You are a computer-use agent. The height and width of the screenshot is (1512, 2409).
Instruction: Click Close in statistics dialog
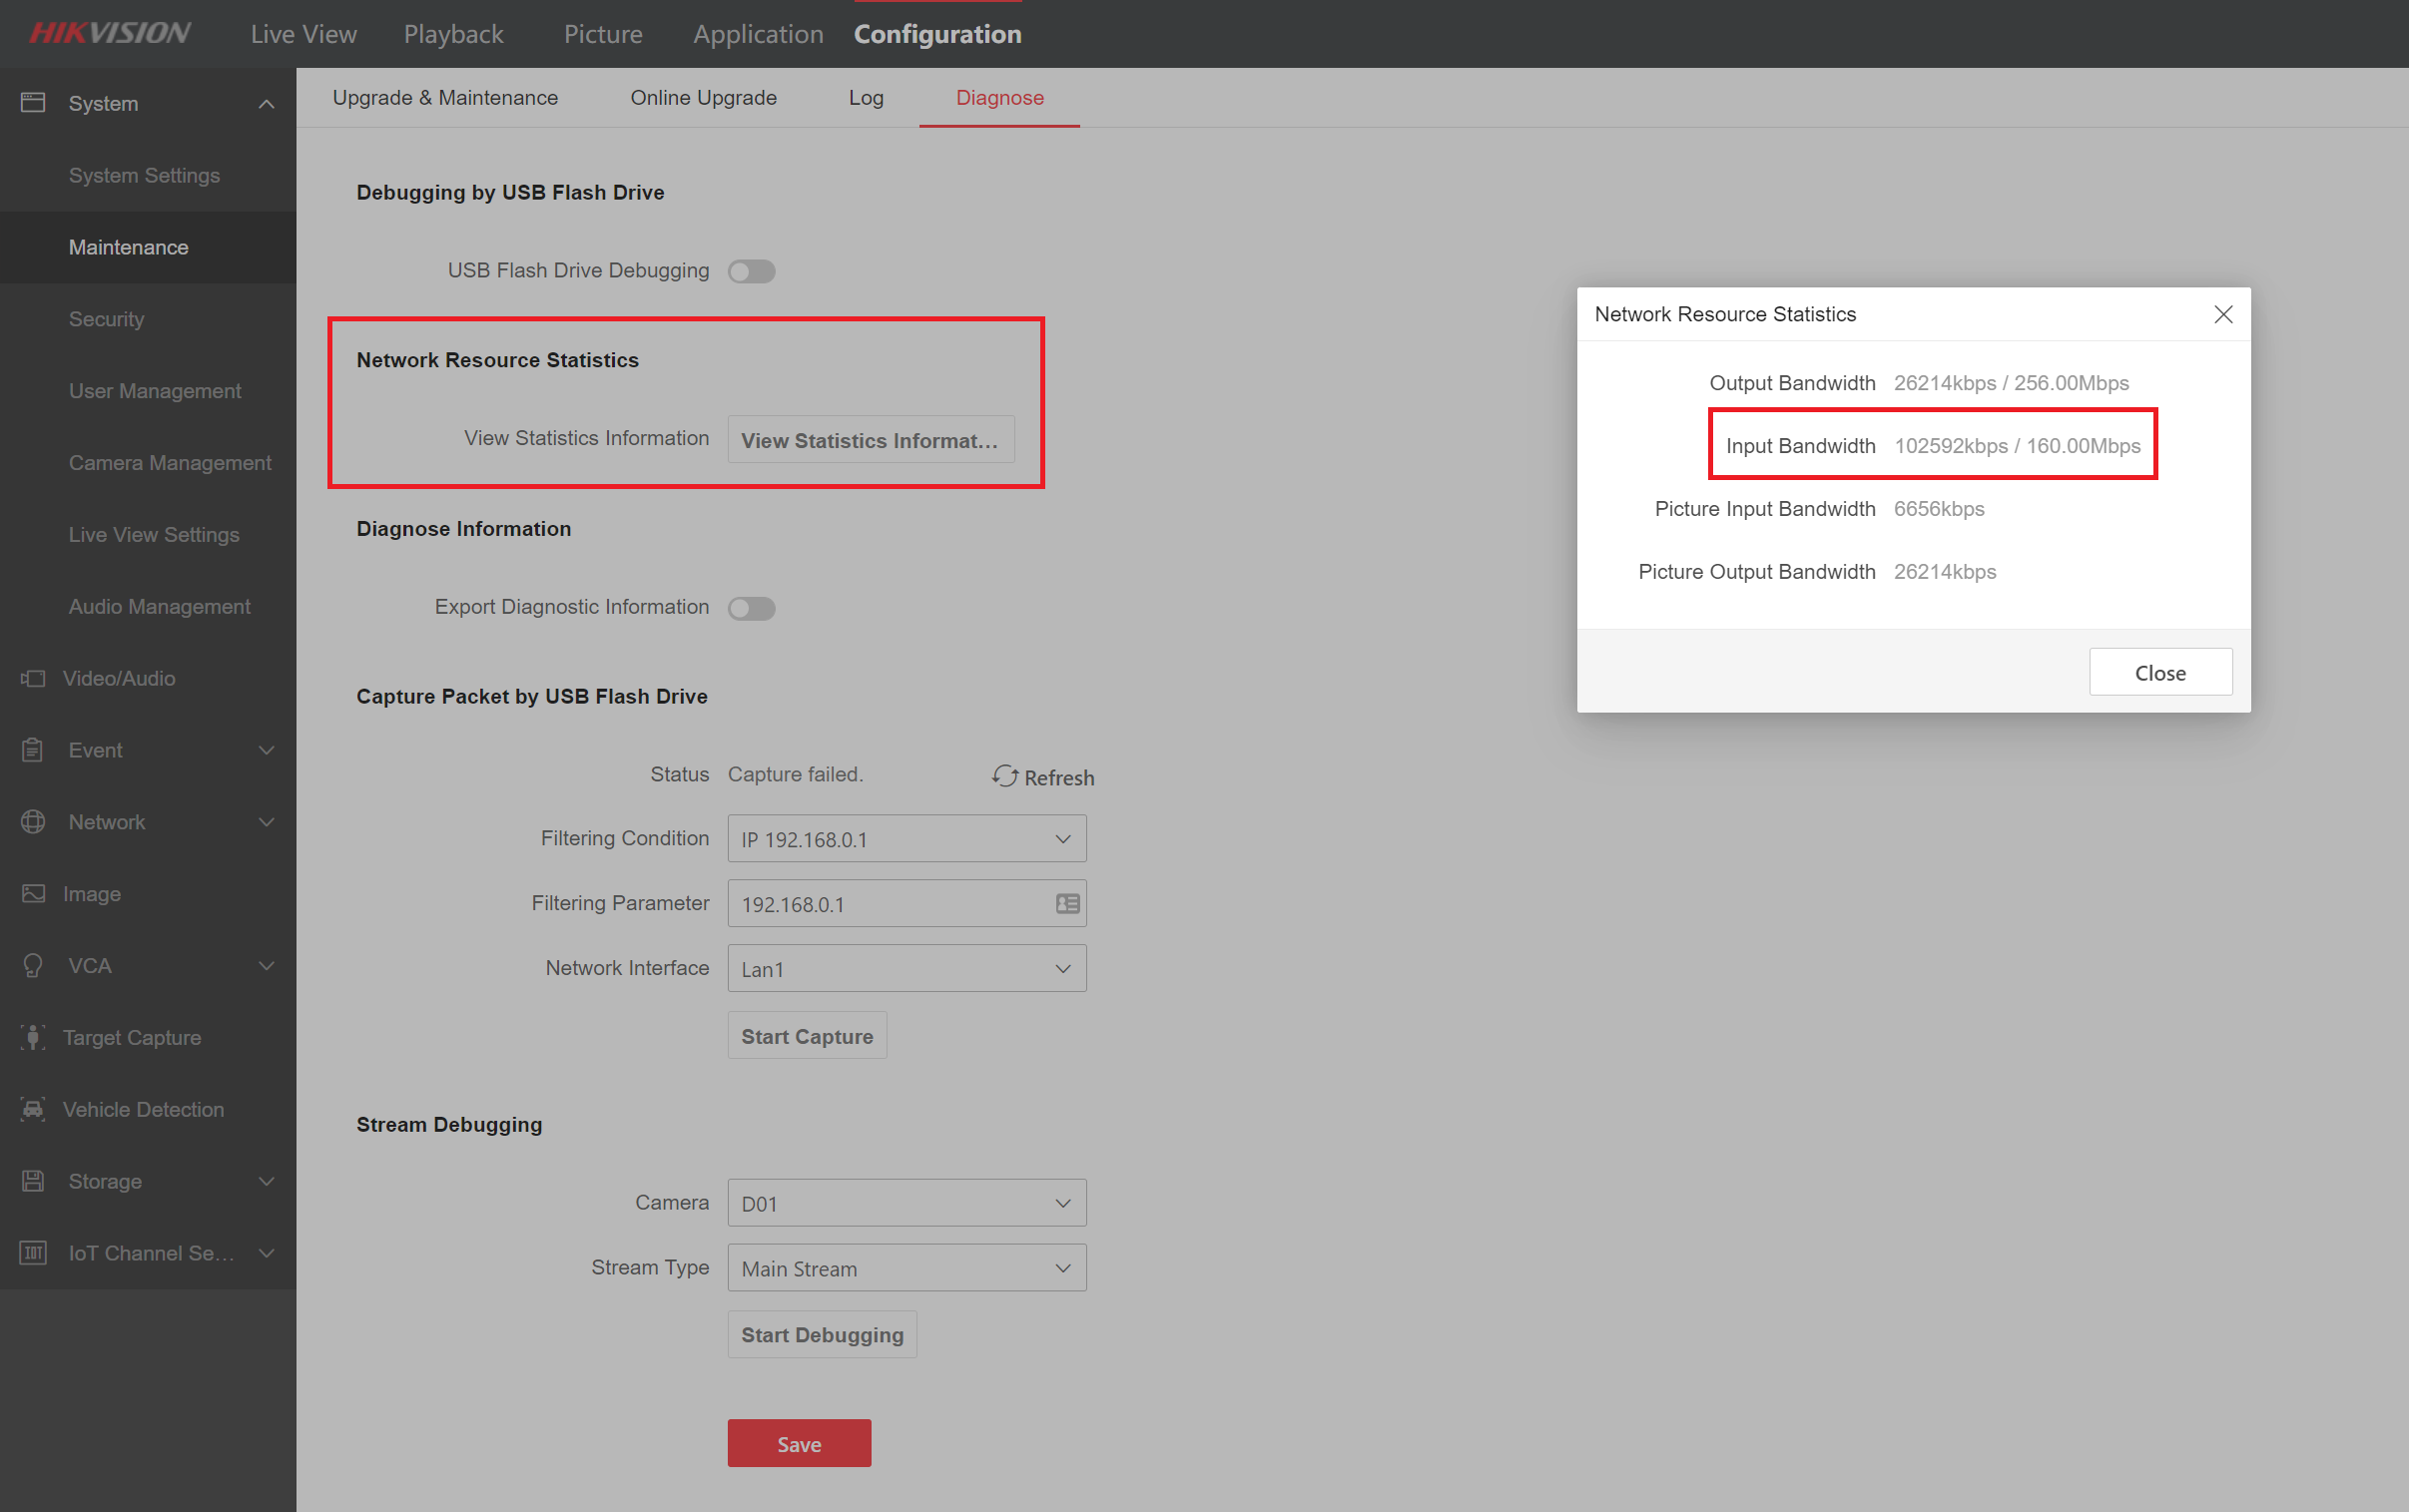point(2160,673)
